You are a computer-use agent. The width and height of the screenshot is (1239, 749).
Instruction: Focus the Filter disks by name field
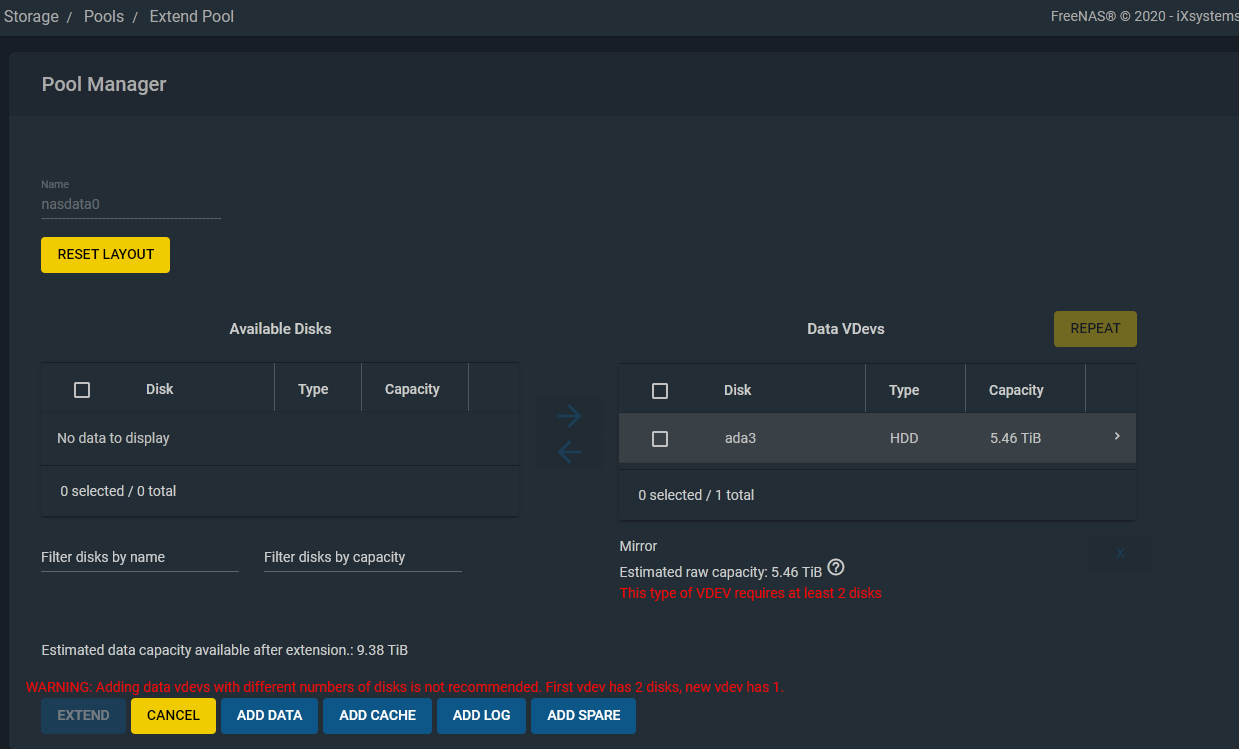(x=140, y=557)
